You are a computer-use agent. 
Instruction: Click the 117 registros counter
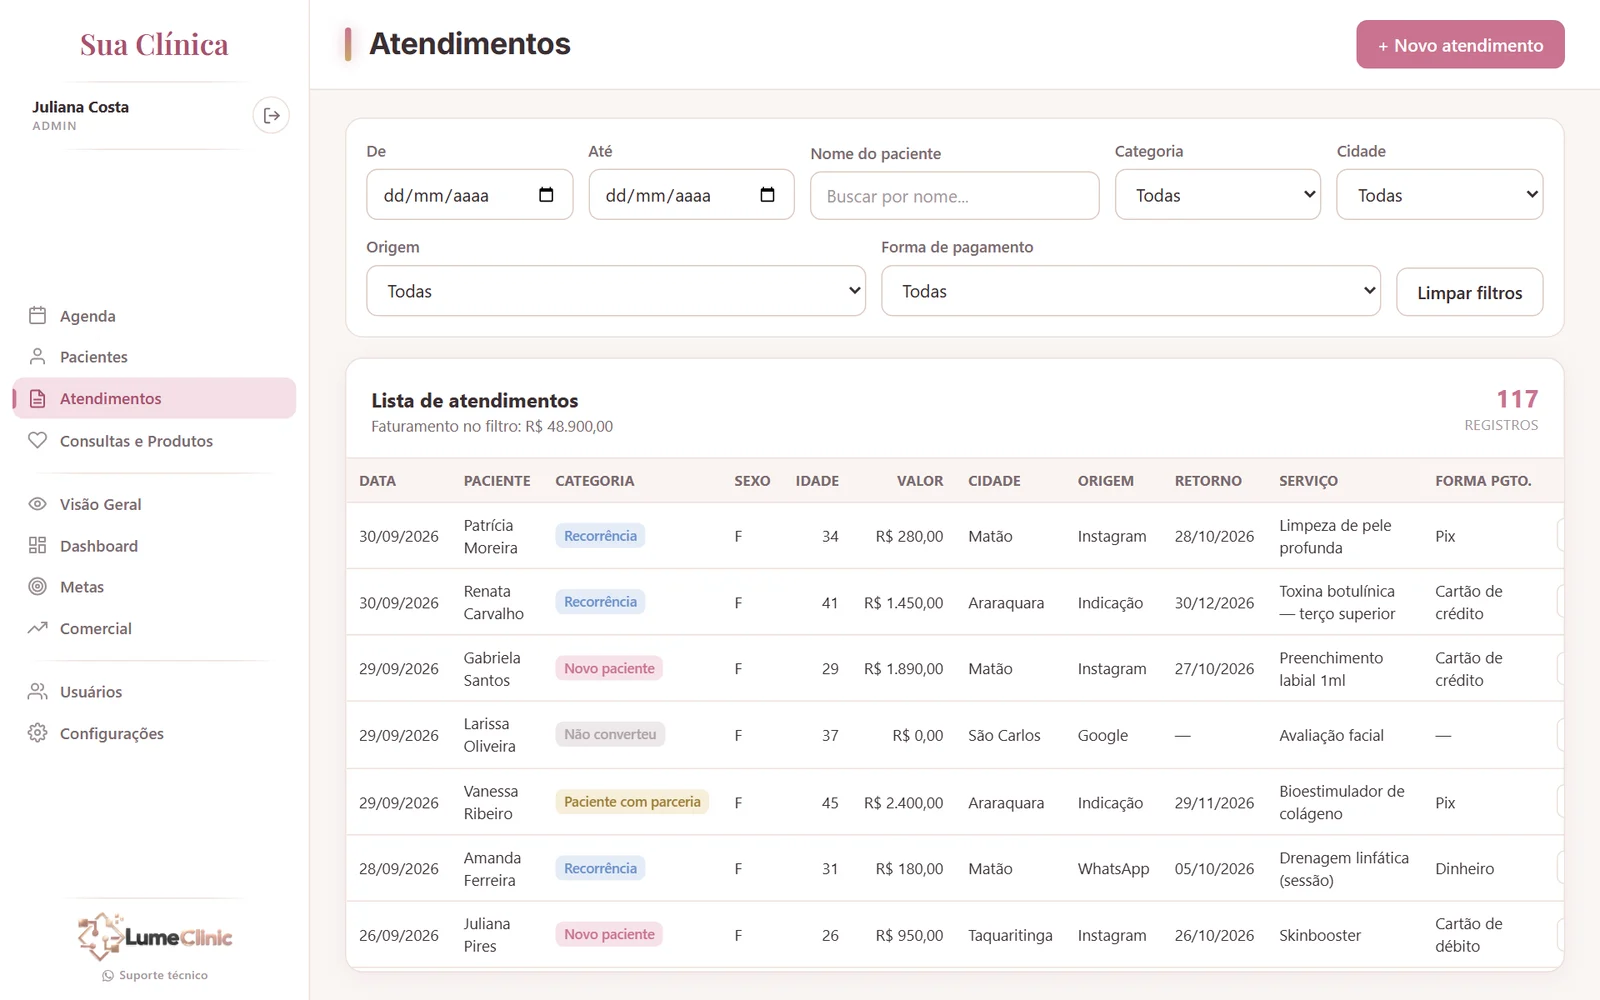(1501, 410)
